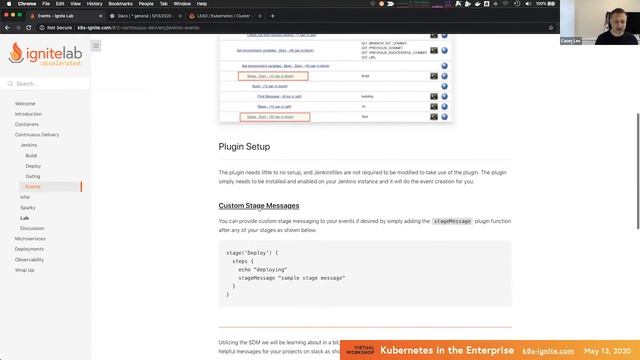The height and width of the screenshot is (360, 640).
Task: Expand Microservices in the sidebar
Action: pos(30,239)
